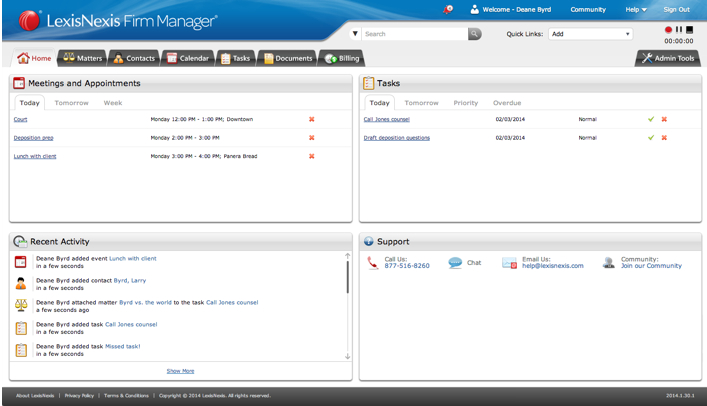Click About LexisNexis in footer
The height and width of the screenshot is (406, 707).
35,396
